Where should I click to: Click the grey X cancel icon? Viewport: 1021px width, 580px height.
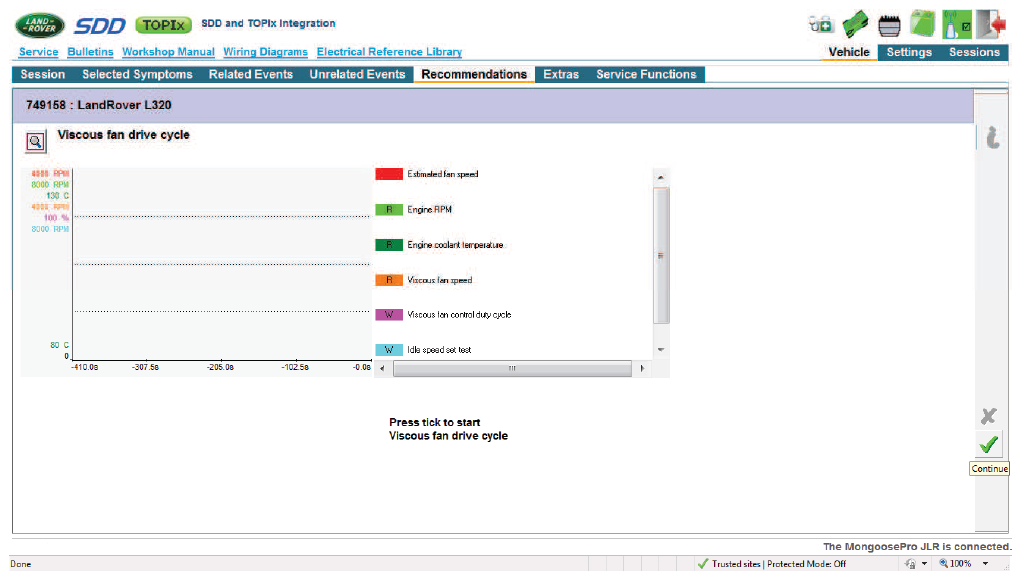pos(988,416)
